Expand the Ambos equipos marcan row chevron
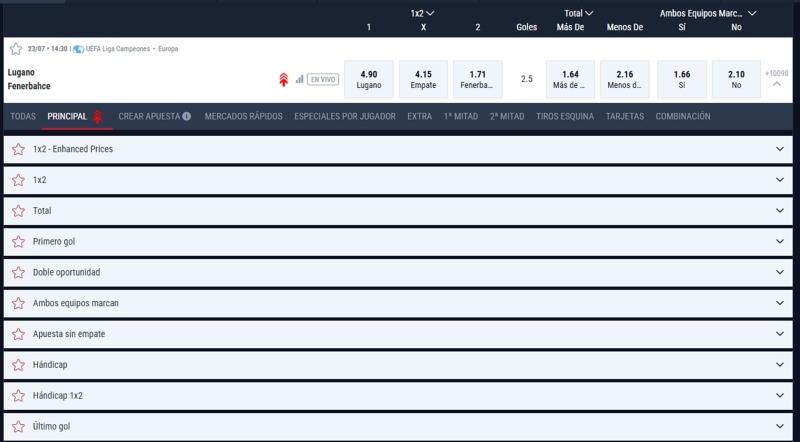800x442 pixels. click(780, 303)
